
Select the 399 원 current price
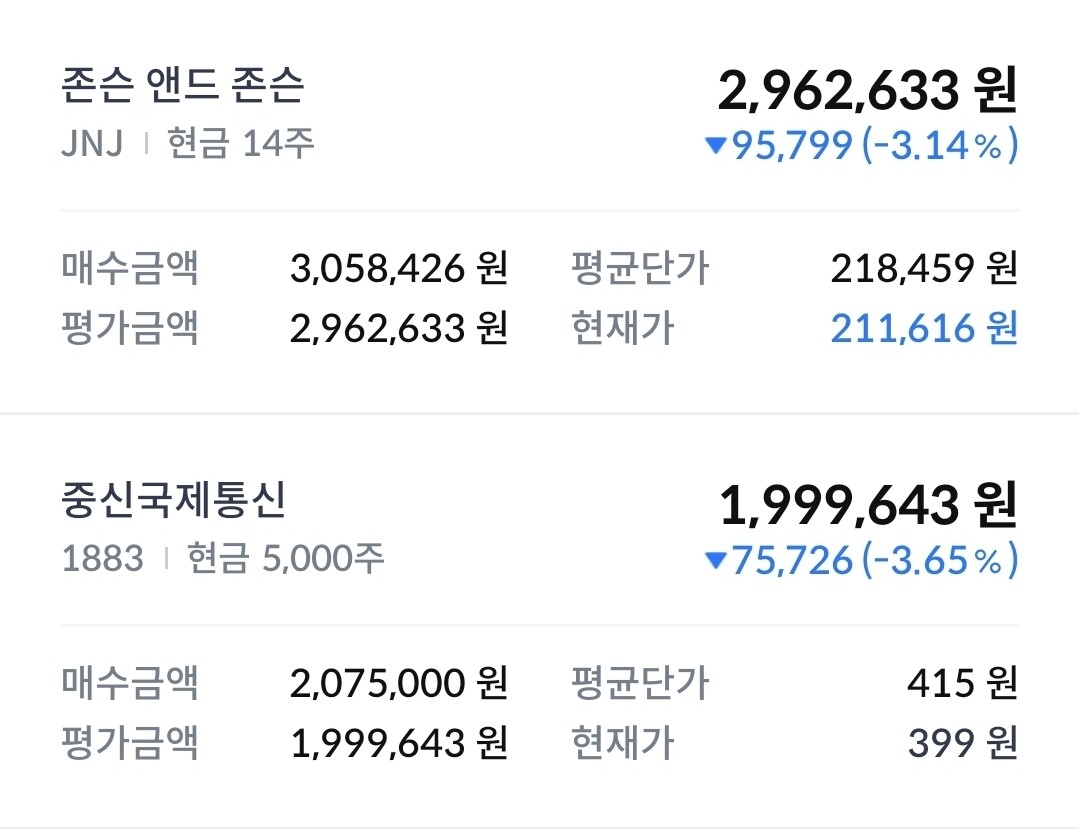962,743
